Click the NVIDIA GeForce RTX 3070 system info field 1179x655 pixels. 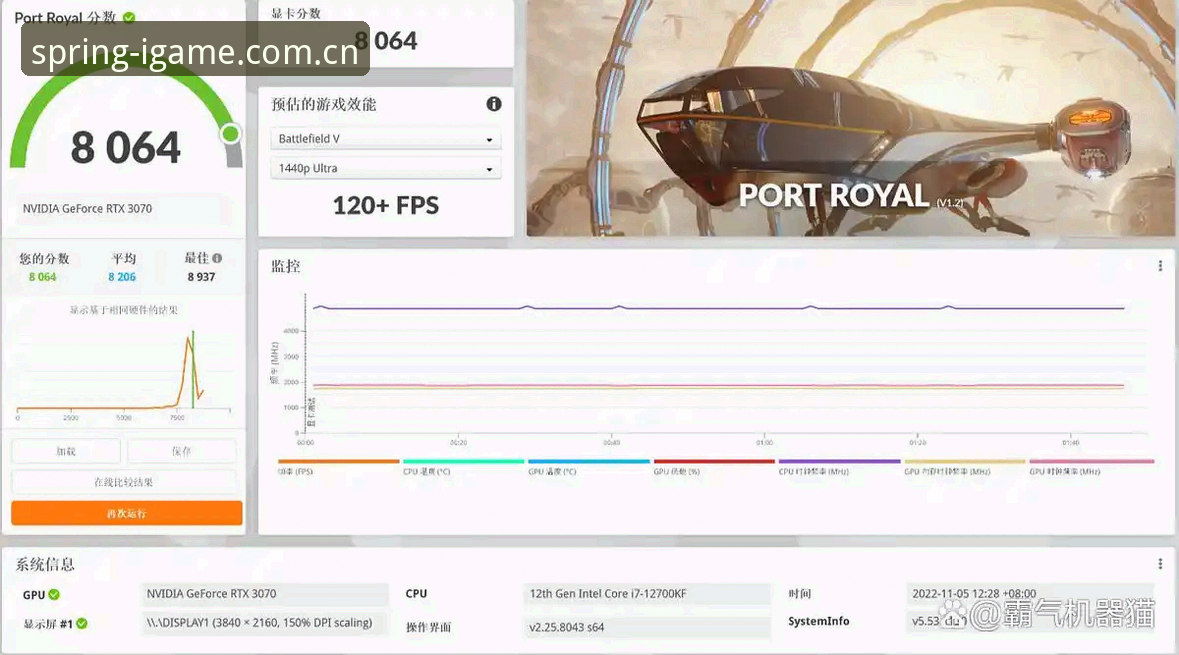(265, 593)
